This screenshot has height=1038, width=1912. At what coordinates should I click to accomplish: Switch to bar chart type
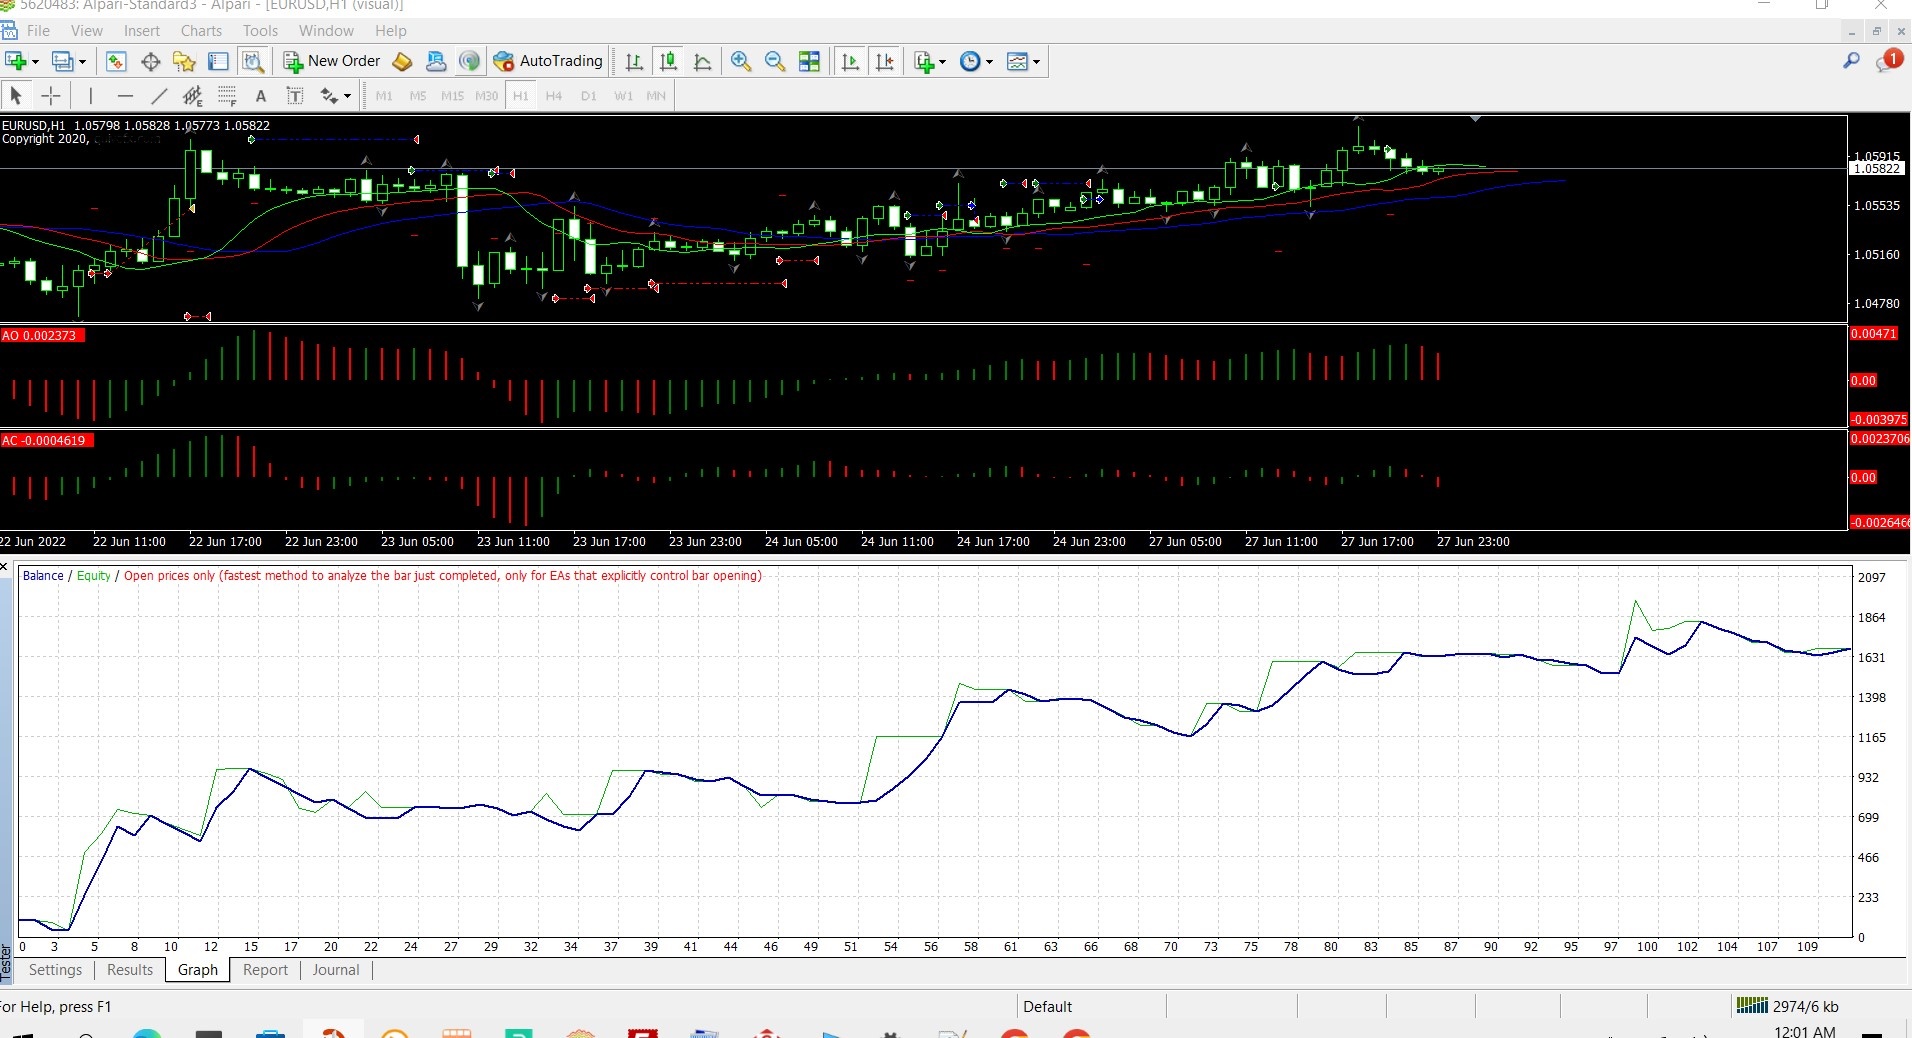click(634, 61)
